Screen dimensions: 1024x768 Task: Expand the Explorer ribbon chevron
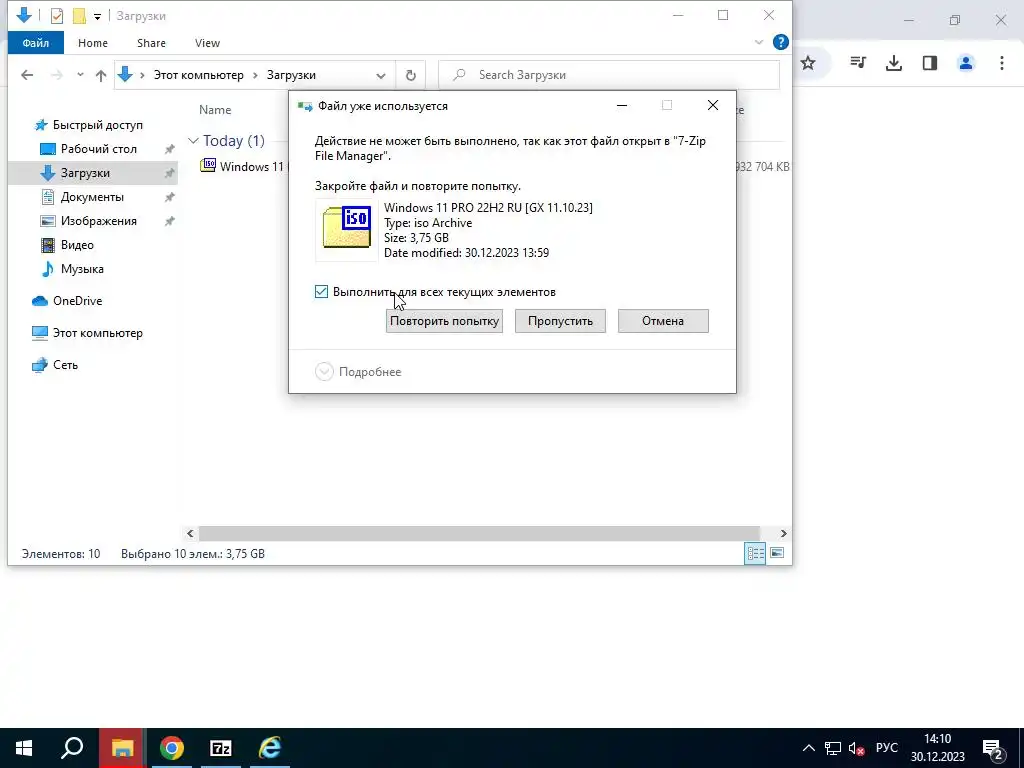759,42
